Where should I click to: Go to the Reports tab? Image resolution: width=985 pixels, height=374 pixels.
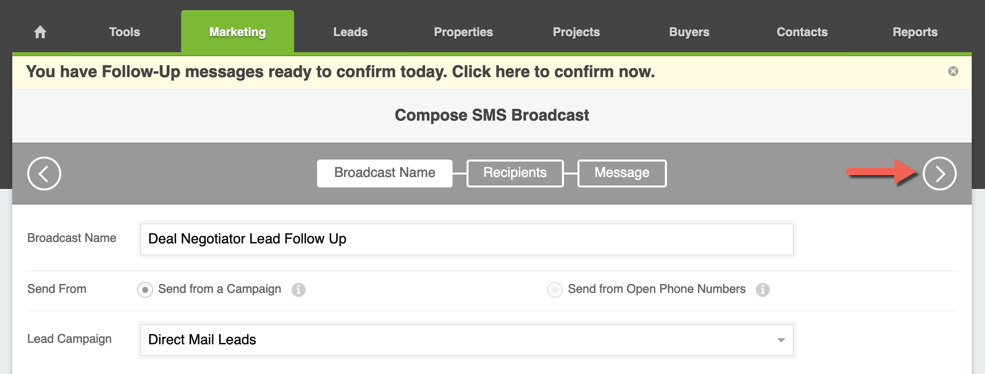point(915,32)
